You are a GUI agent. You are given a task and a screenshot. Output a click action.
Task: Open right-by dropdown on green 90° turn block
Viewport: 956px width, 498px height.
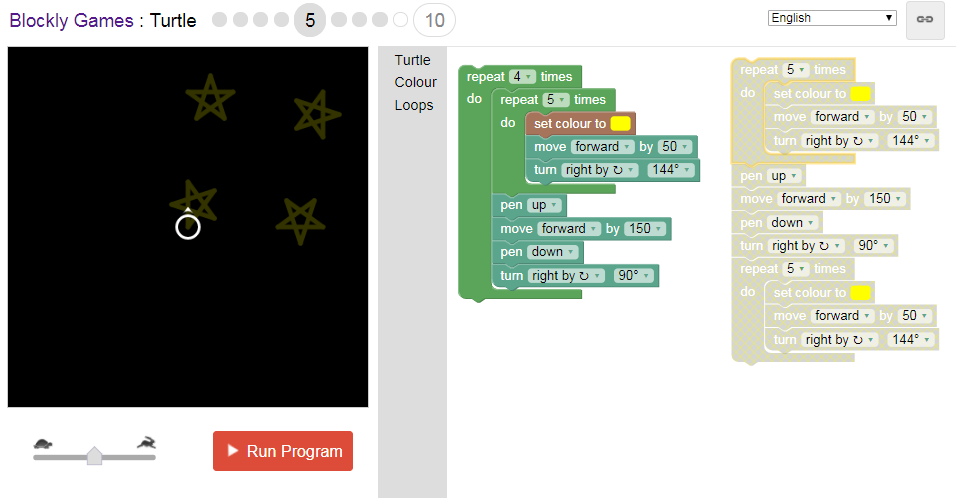tap(566, 276)
